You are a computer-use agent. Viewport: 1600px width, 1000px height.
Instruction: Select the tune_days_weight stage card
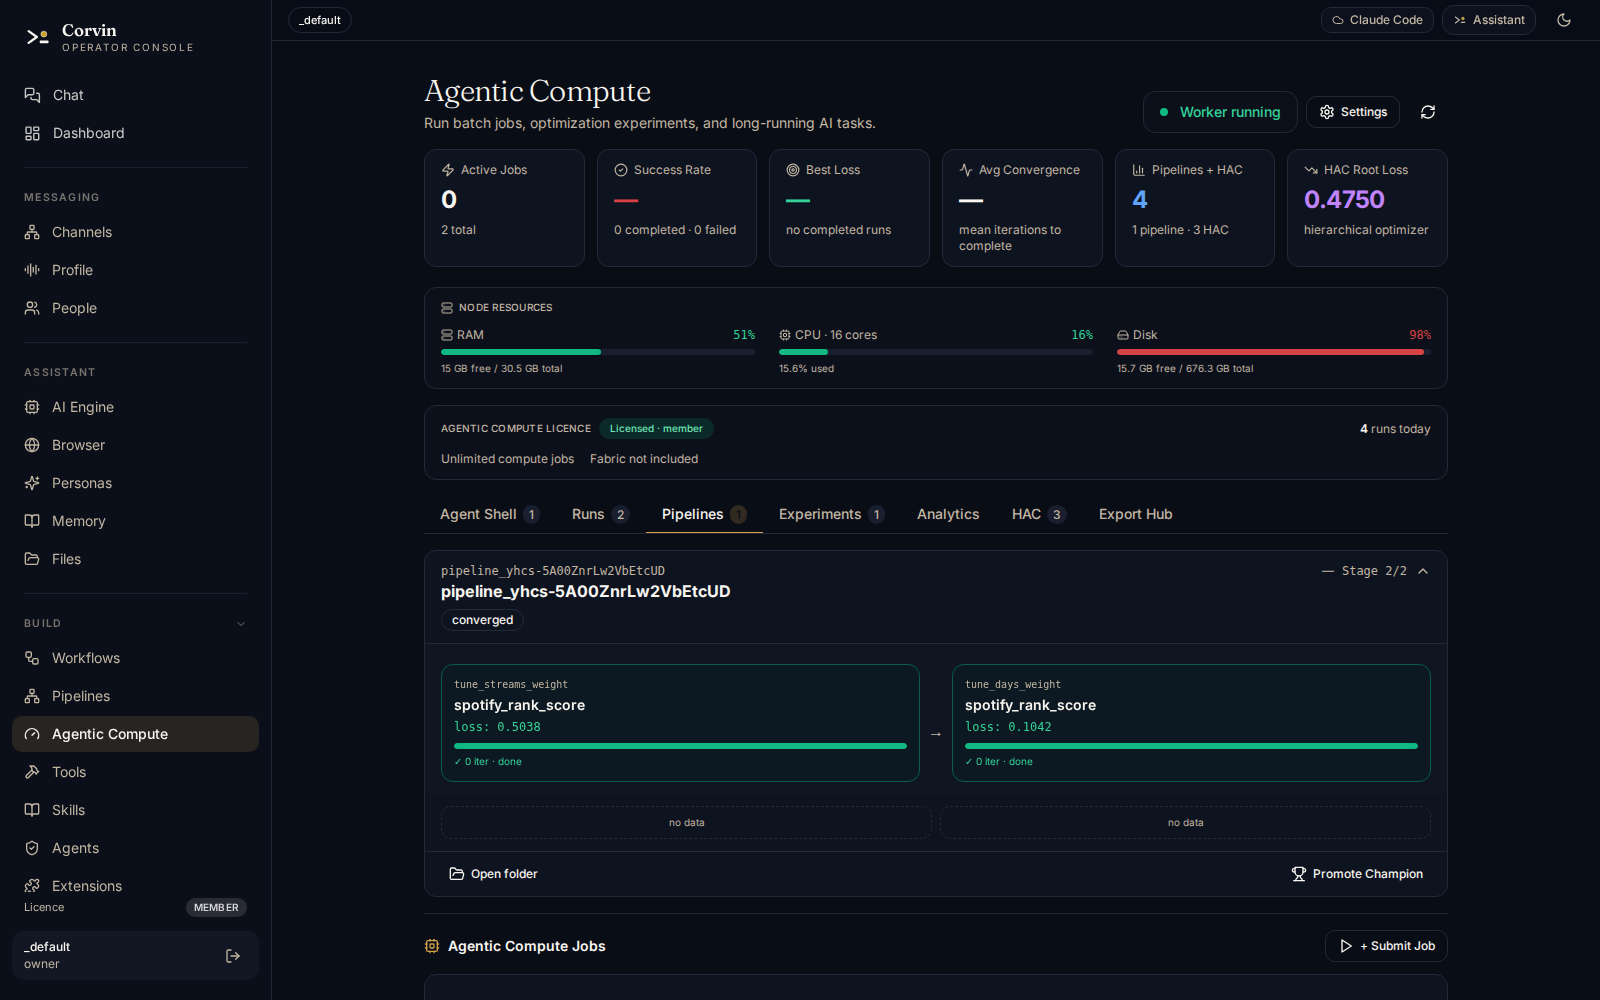(1191, 723)
